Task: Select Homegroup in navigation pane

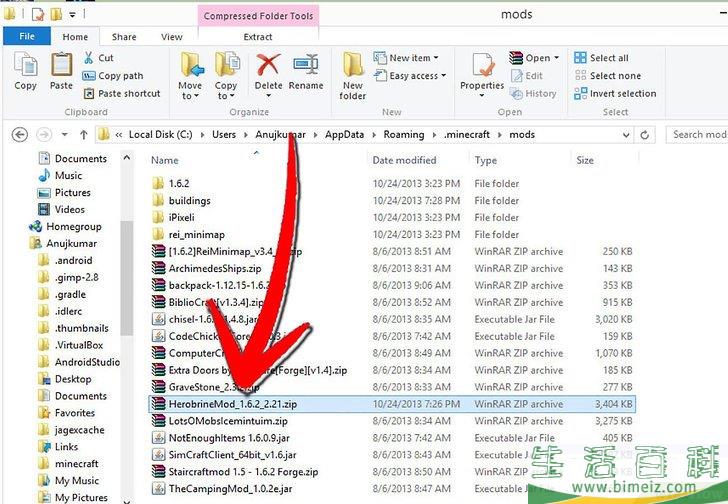Action: 65,226
